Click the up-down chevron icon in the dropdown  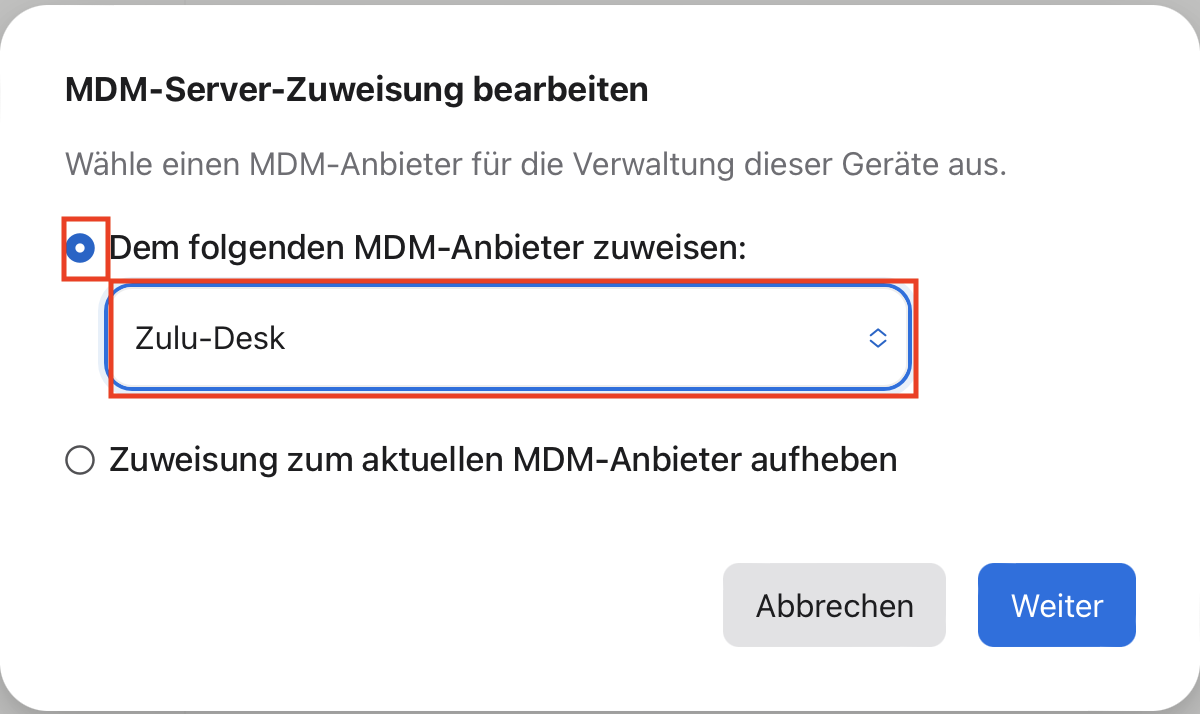tap(877, 338)
